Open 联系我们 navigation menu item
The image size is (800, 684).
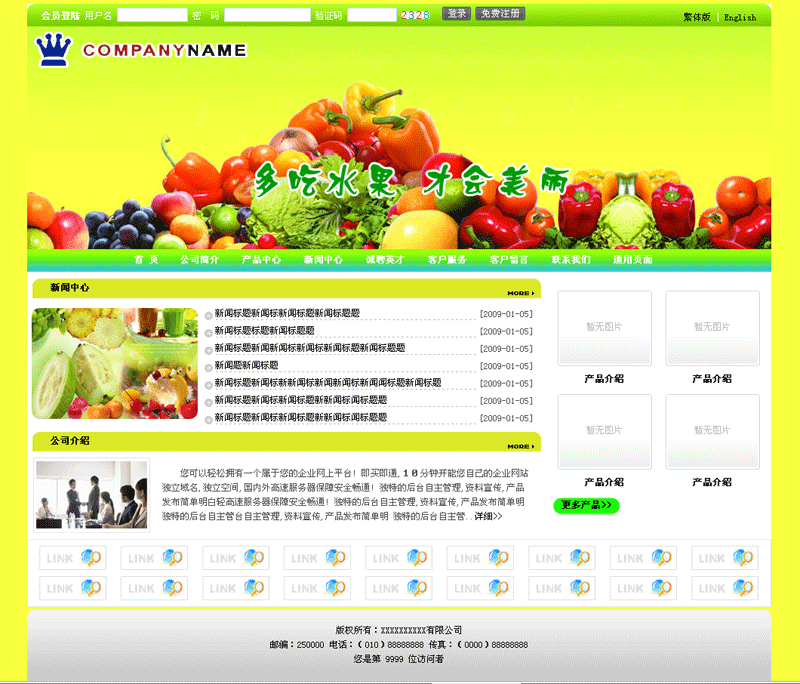(570, 260)
